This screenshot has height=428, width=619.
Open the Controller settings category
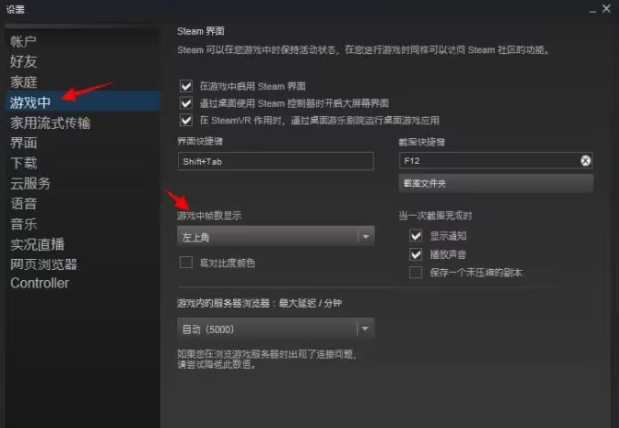pos(39,283)
